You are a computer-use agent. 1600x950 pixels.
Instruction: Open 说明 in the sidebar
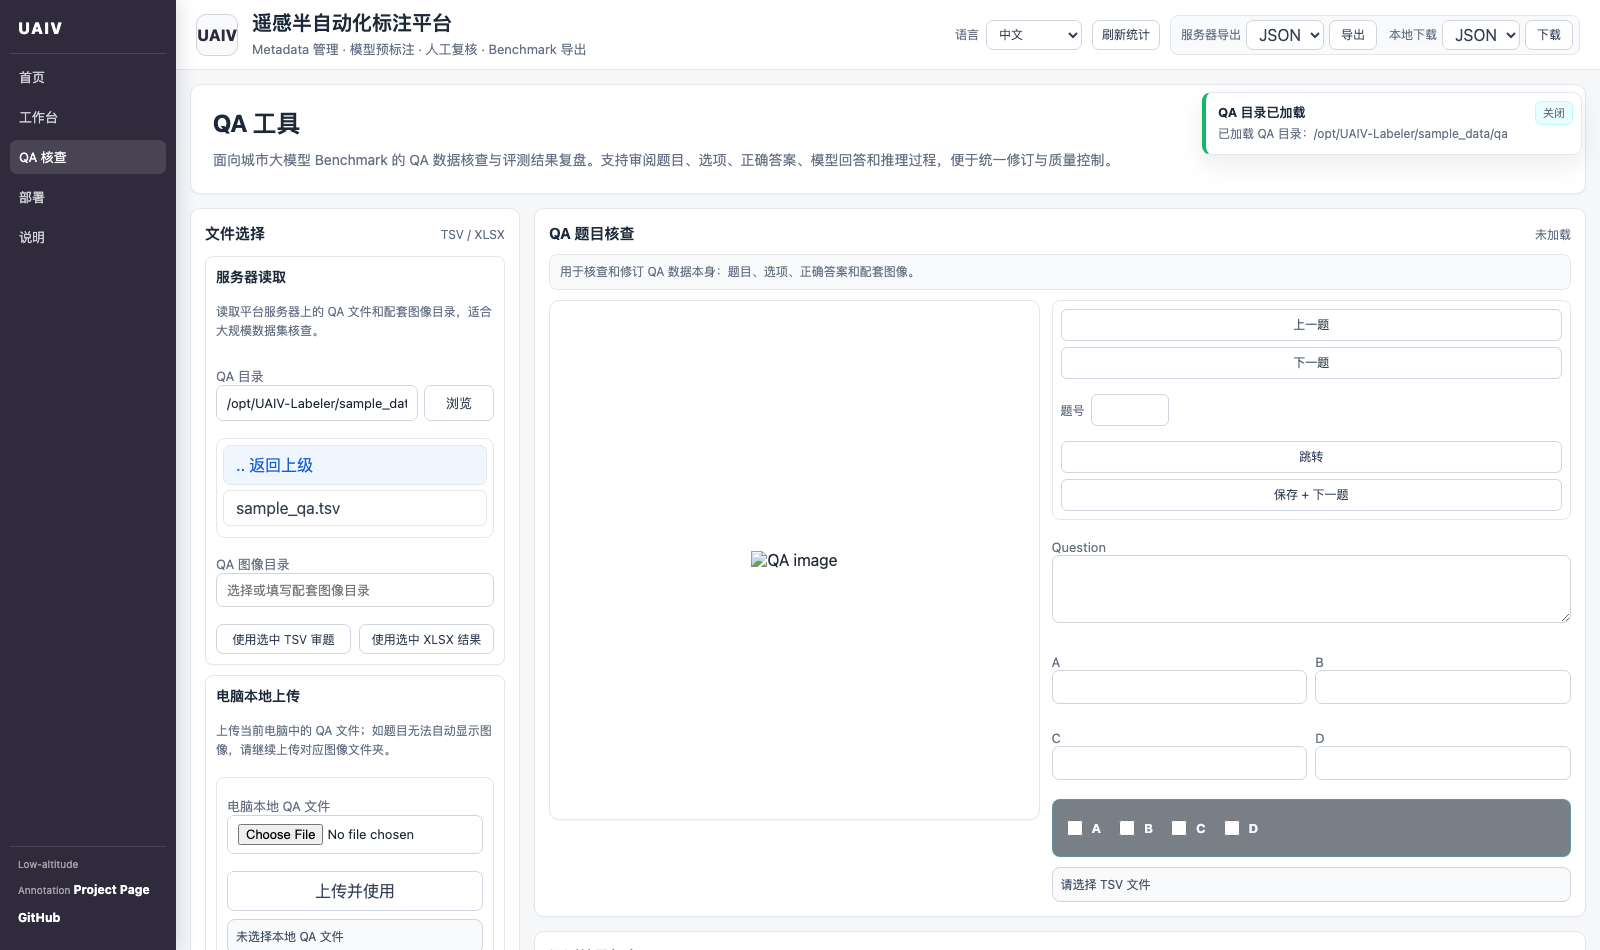88,237
